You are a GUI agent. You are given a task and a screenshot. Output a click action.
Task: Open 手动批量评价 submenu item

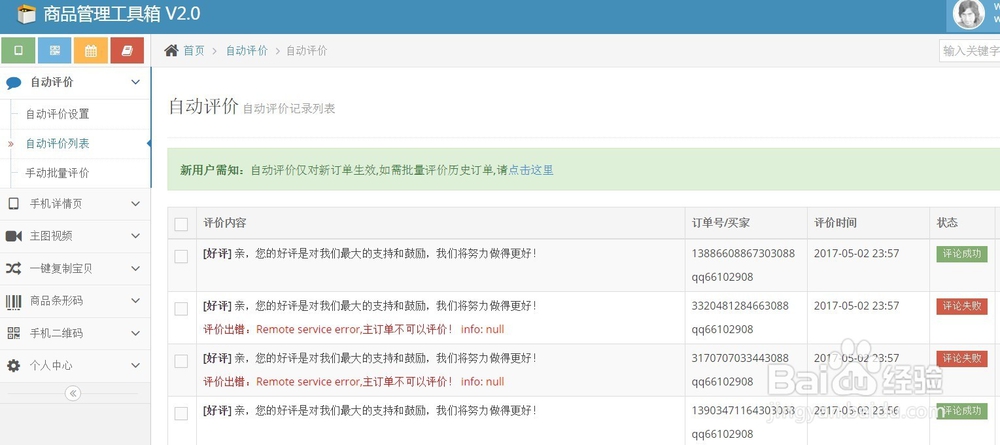pos(57,173)
